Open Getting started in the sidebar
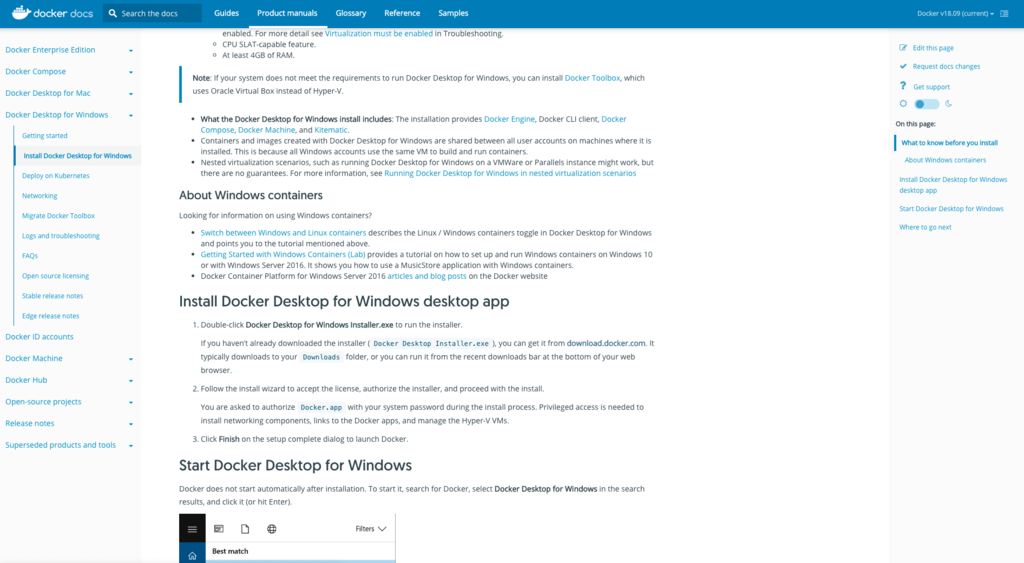Viewport: 1024px width, 563px height. 44,135
